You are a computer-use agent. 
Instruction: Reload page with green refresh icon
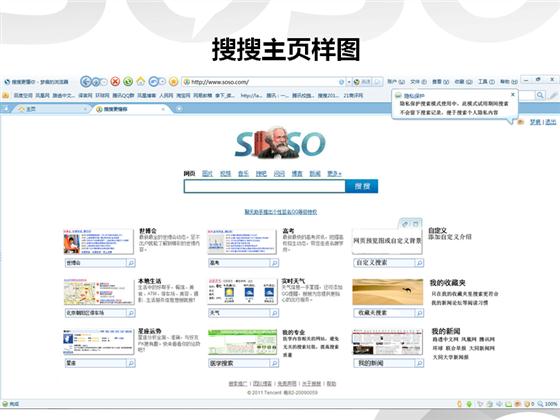[x=128, y=82]
